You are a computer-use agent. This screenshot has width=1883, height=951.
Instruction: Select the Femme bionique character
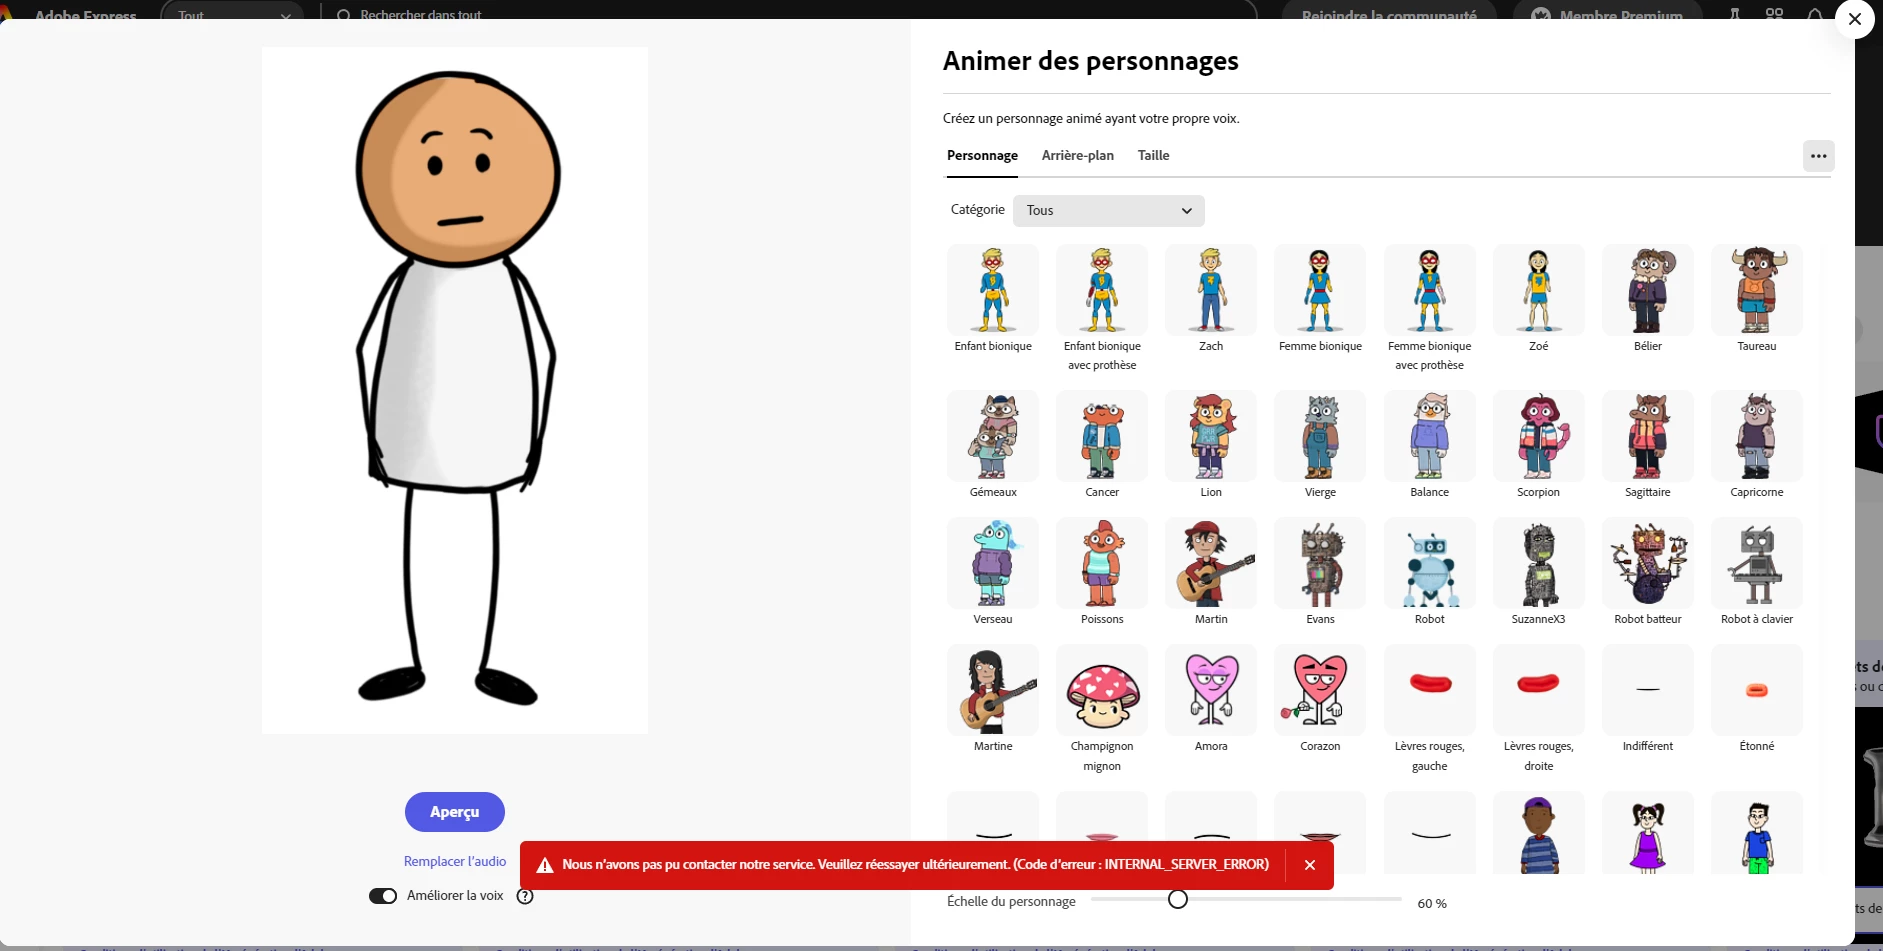[1320, 290]
